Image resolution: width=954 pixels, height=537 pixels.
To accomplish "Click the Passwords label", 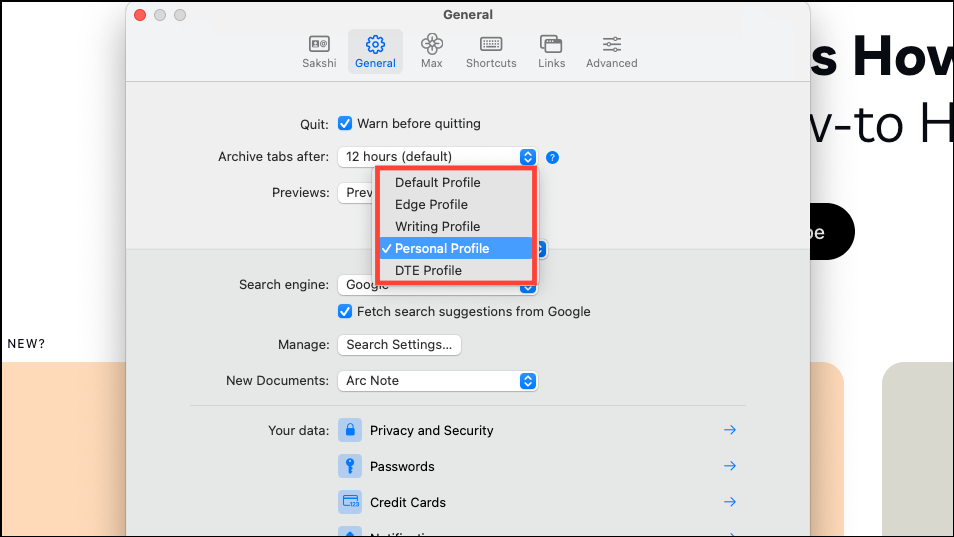I will click(x=402, y=466).
